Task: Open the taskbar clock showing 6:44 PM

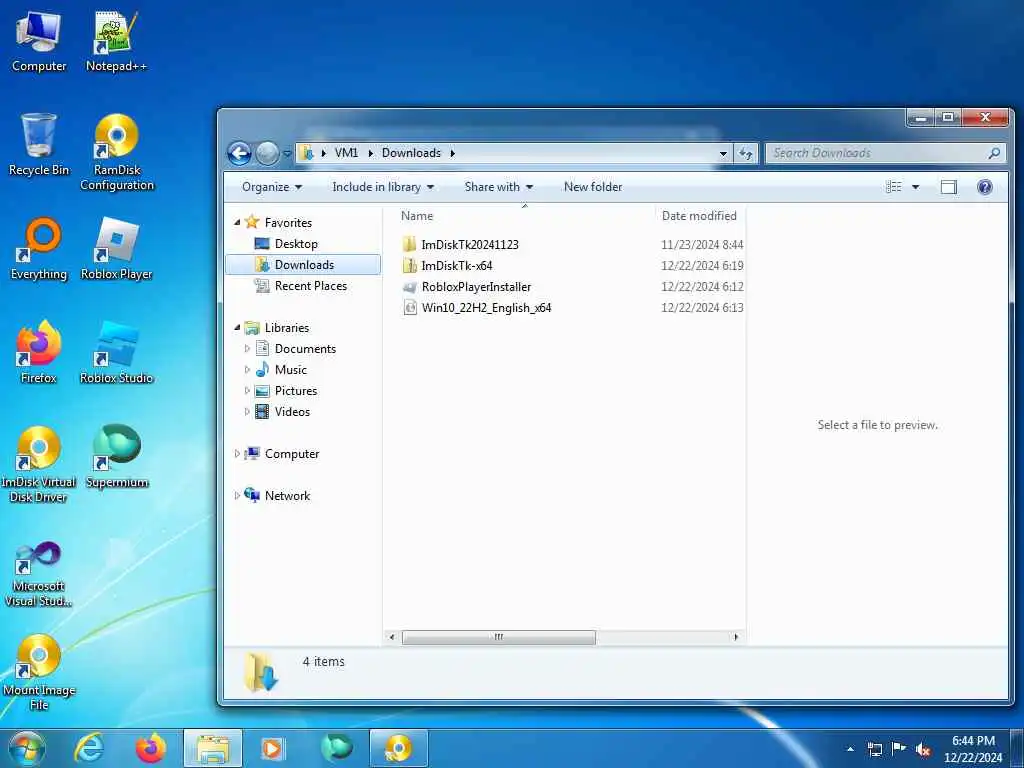Action: point(972,749)
